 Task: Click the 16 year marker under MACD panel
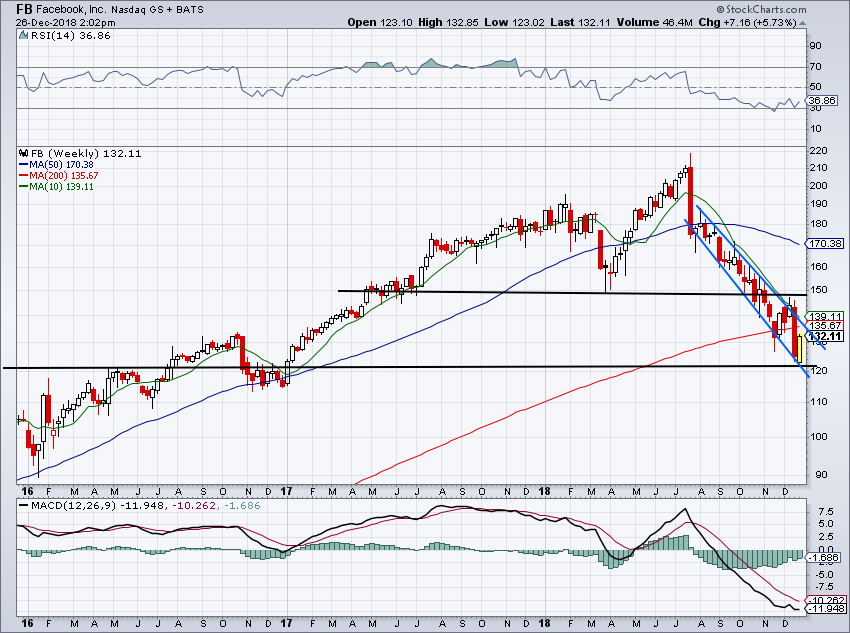pos(27,624)
